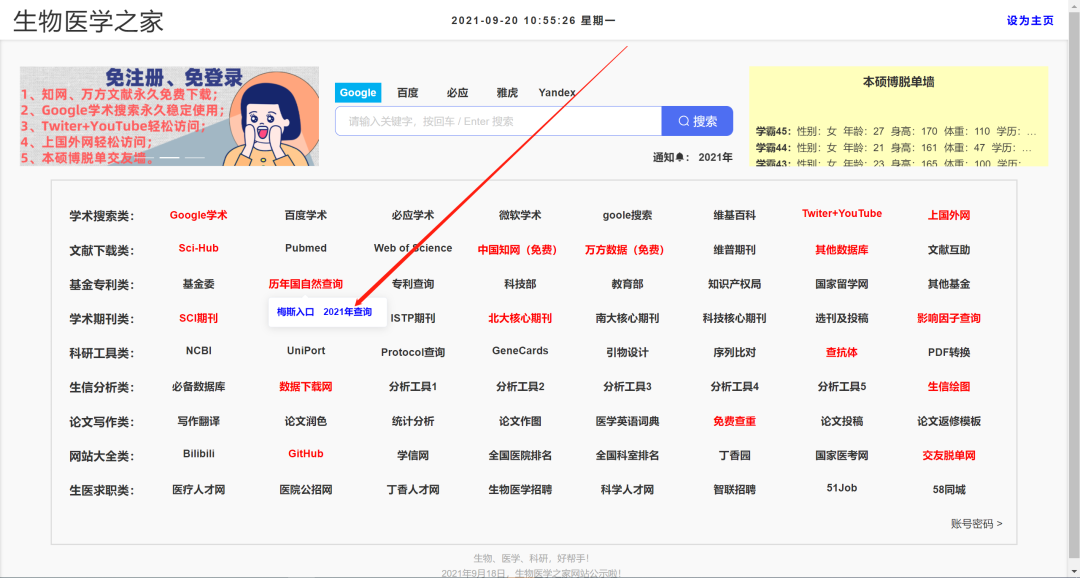Switch to the 百度 search tab
This screenshot has width=1080, height=578.
pyautogui.click(x=408, y=92)
